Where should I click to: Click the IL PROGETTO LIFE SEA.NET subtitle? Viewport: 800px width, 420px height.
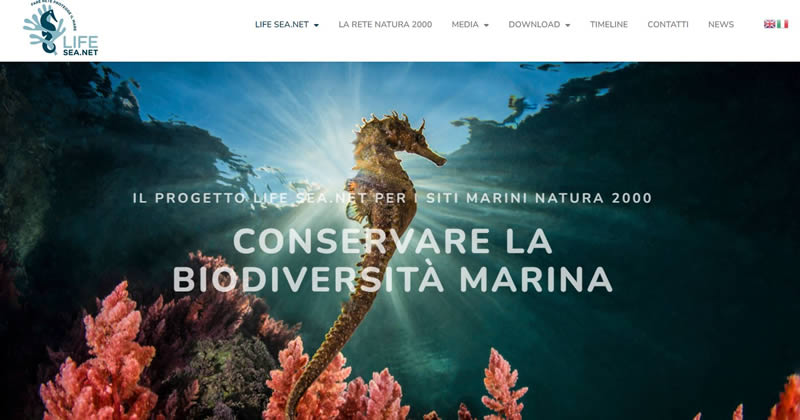[x=392, y=198]
